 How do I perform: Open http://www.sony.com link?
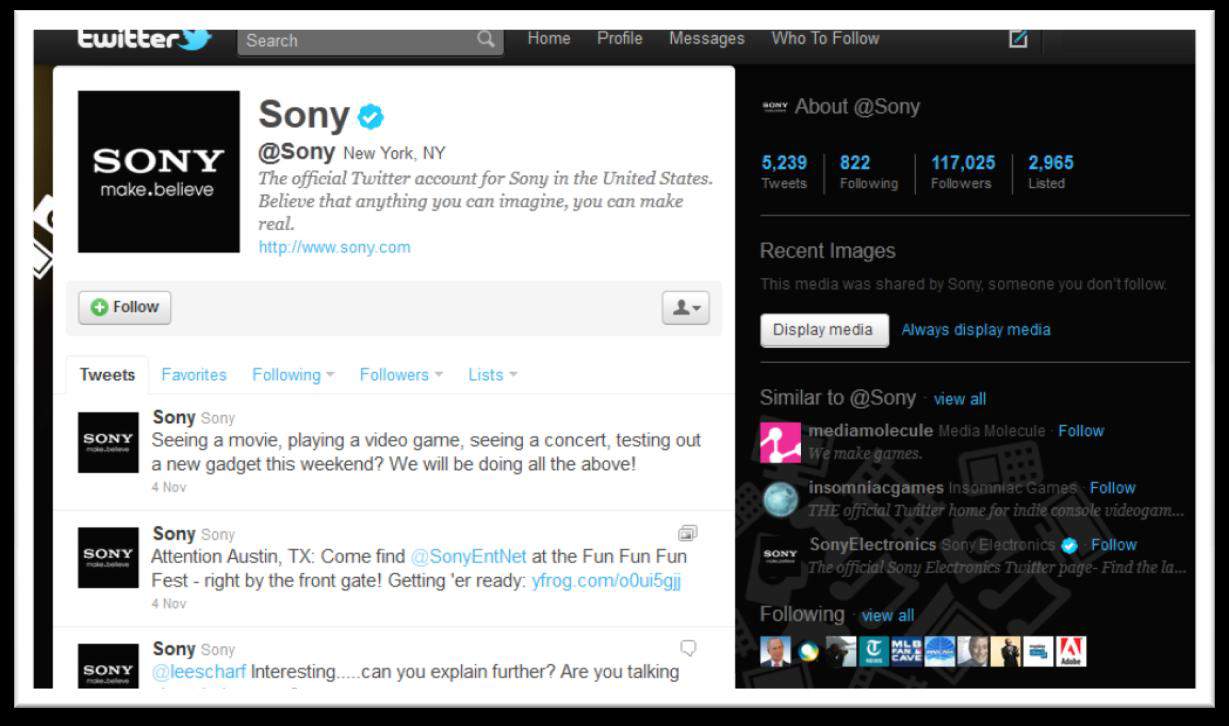(334, 247)
